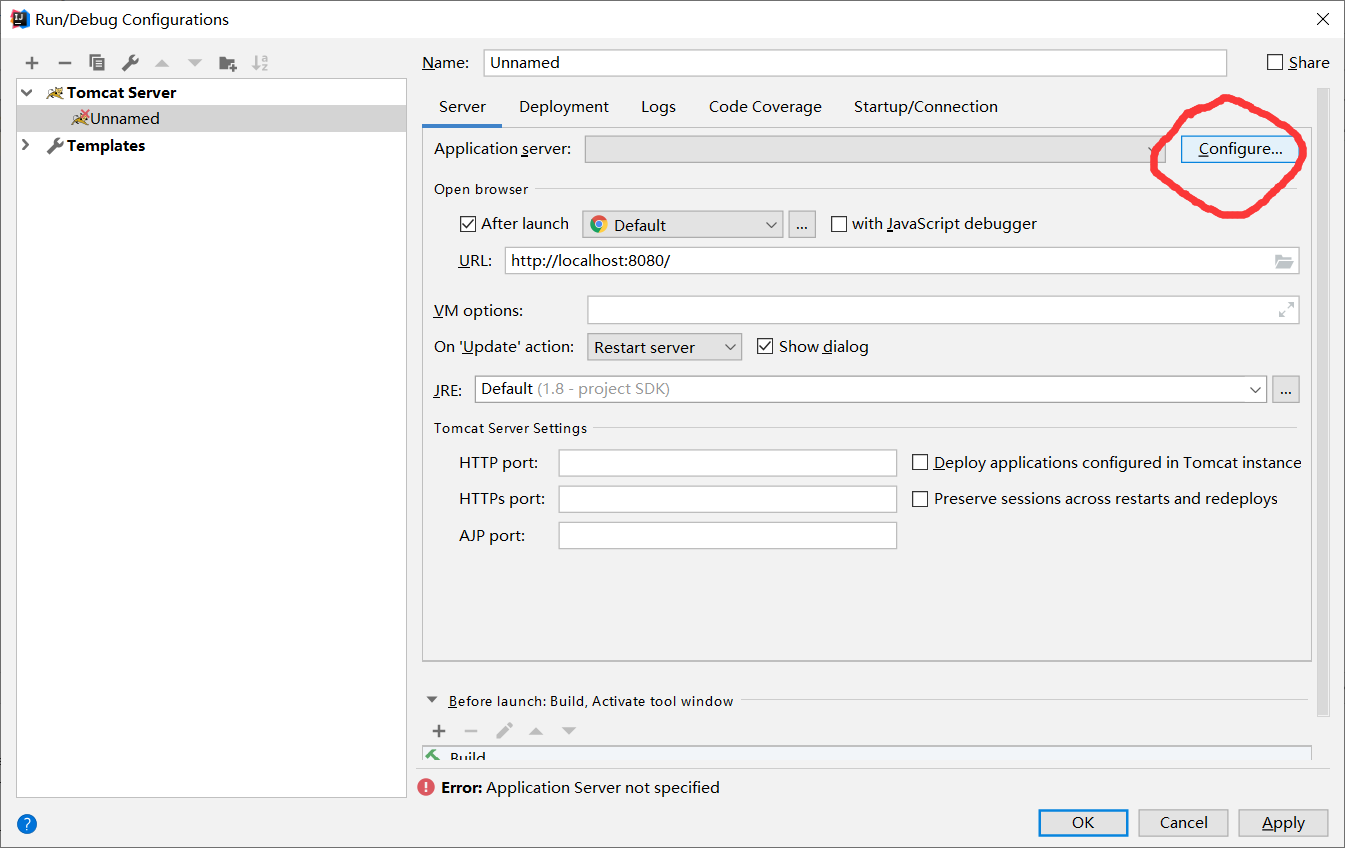Toggle the Share checkbox
Viewport: 1345px width, 848px height.
click(1275, 62)
